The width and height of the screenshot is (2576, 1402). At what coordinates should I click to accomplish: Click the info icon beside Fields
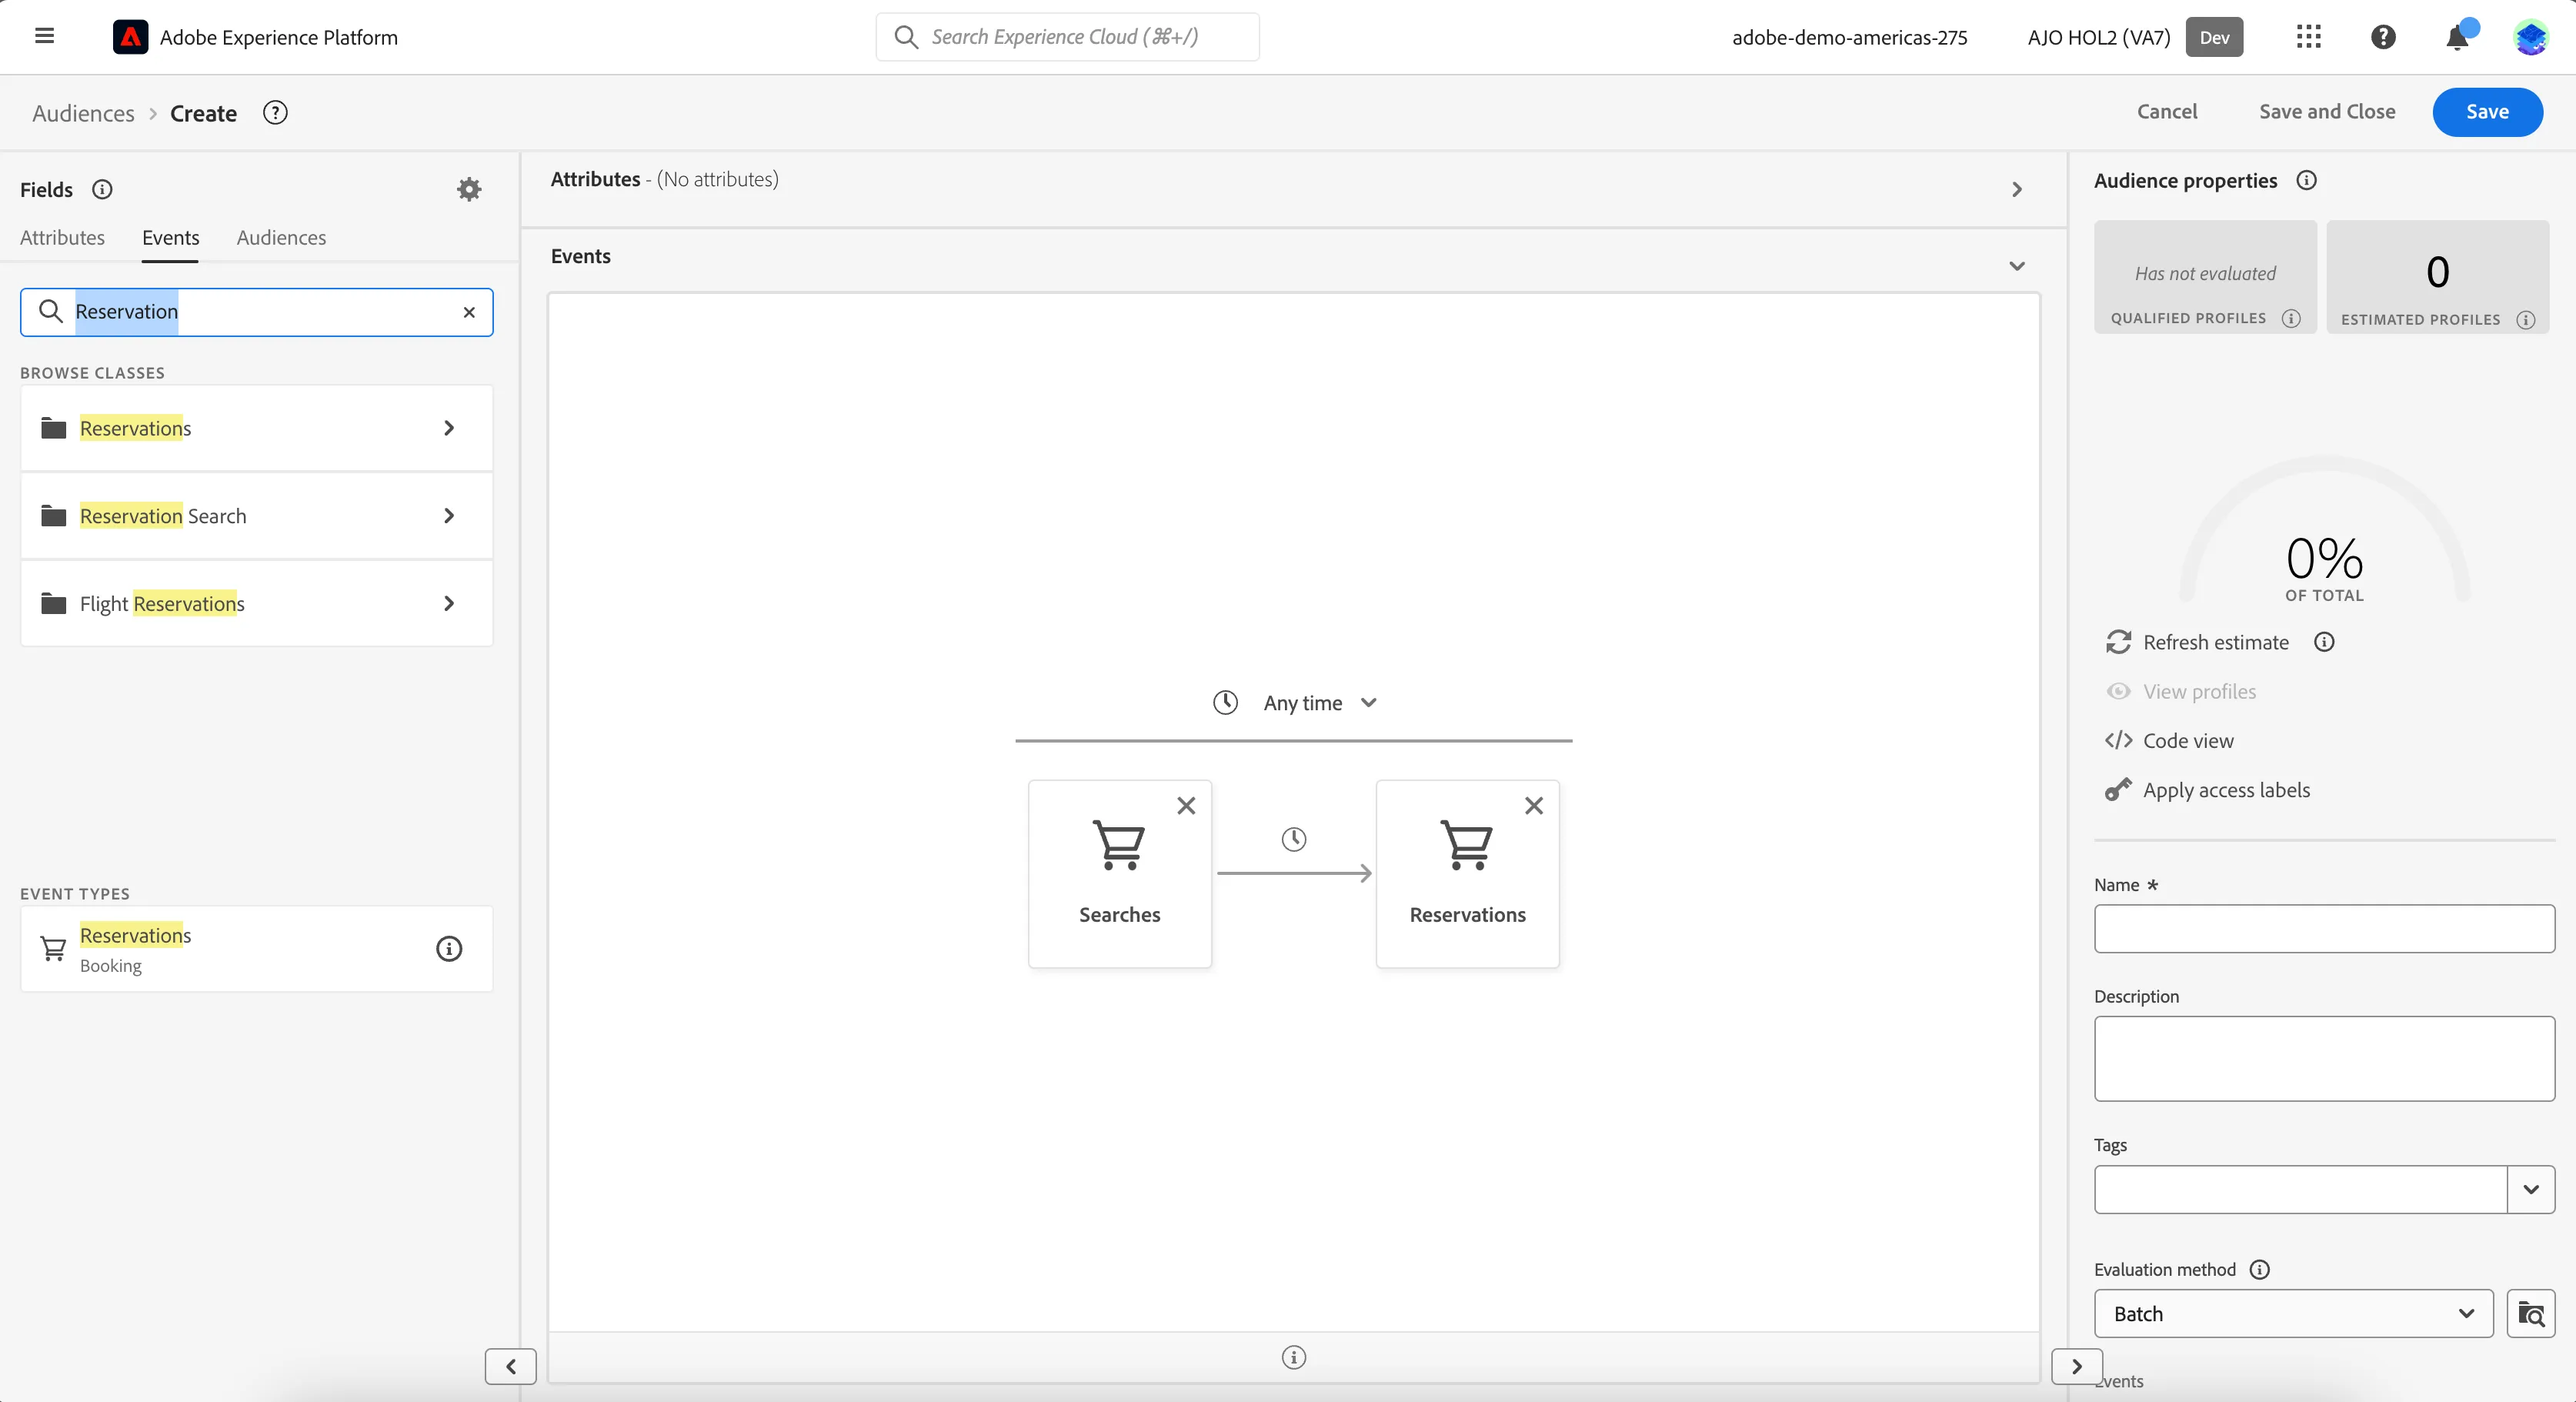(x=102, y=189)
